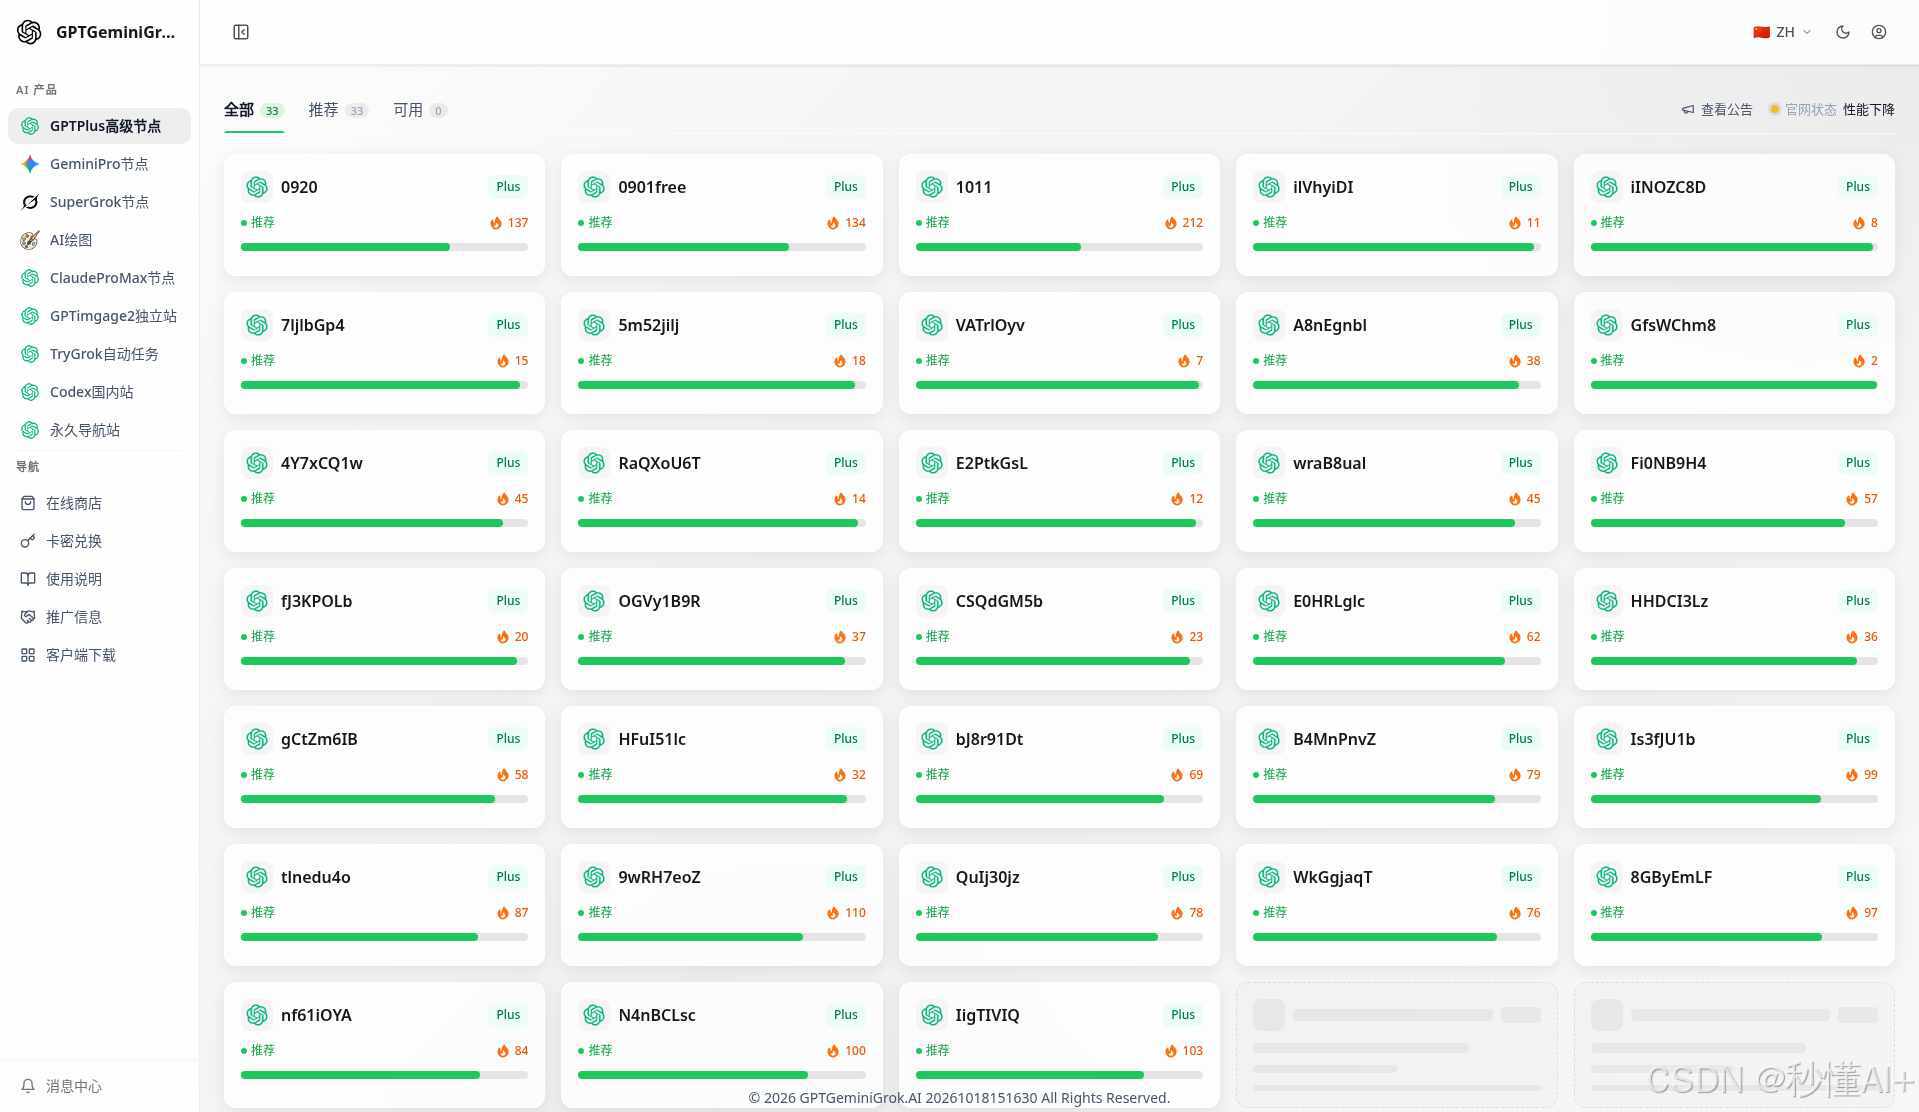Open 永久导航站 in the sidebar

[x=99, y=430]
